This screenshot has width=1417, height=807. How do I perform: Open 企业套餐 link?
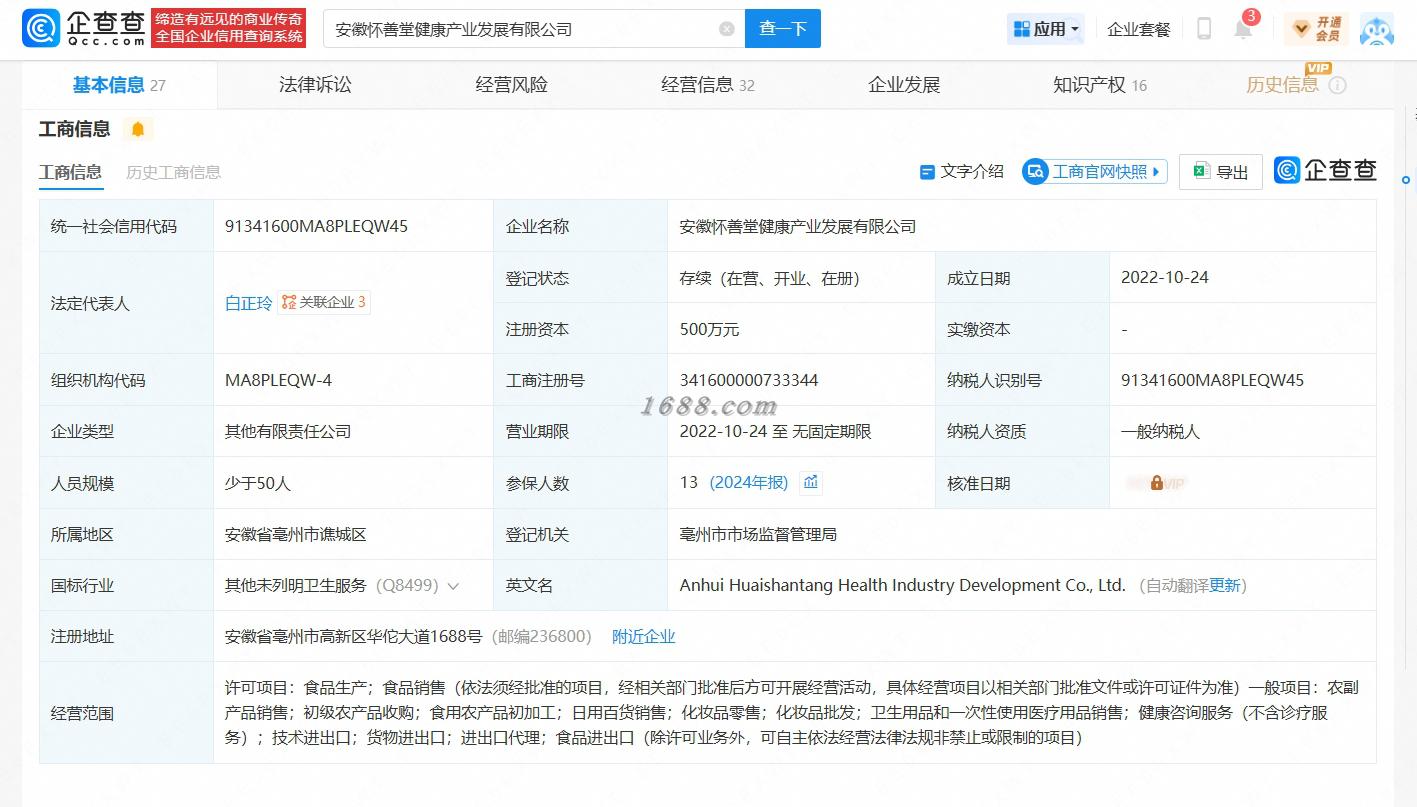coord(1139,29)
